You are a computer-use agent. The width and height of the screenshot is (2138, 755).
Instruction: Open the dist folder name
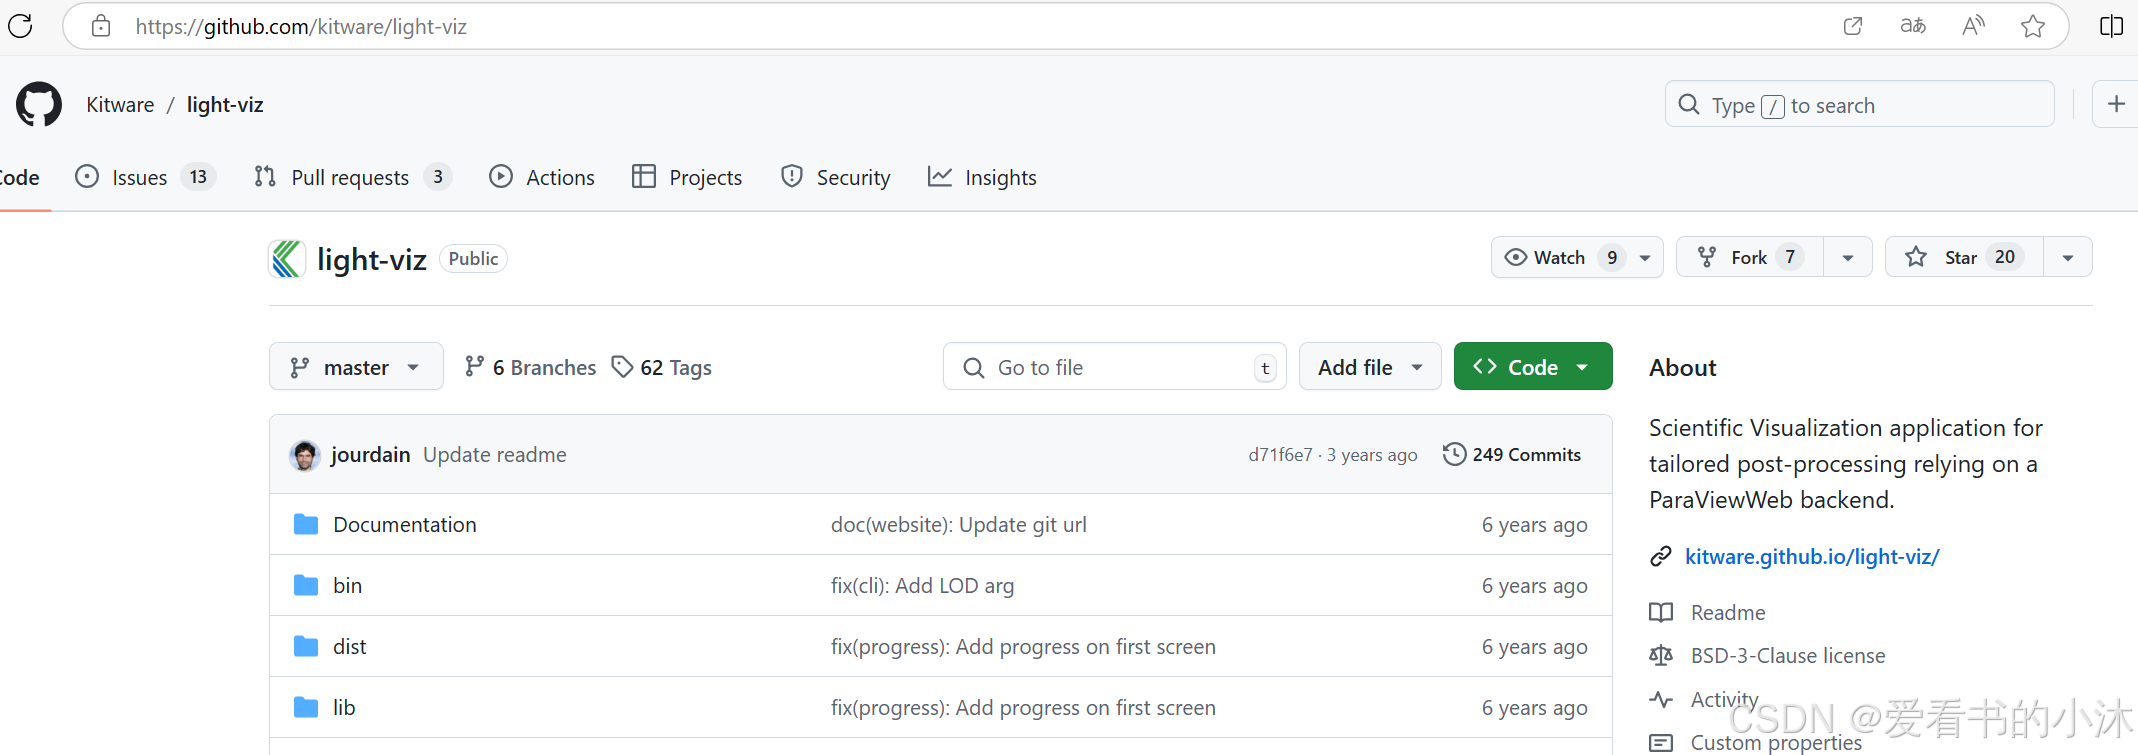click(349, 646)
